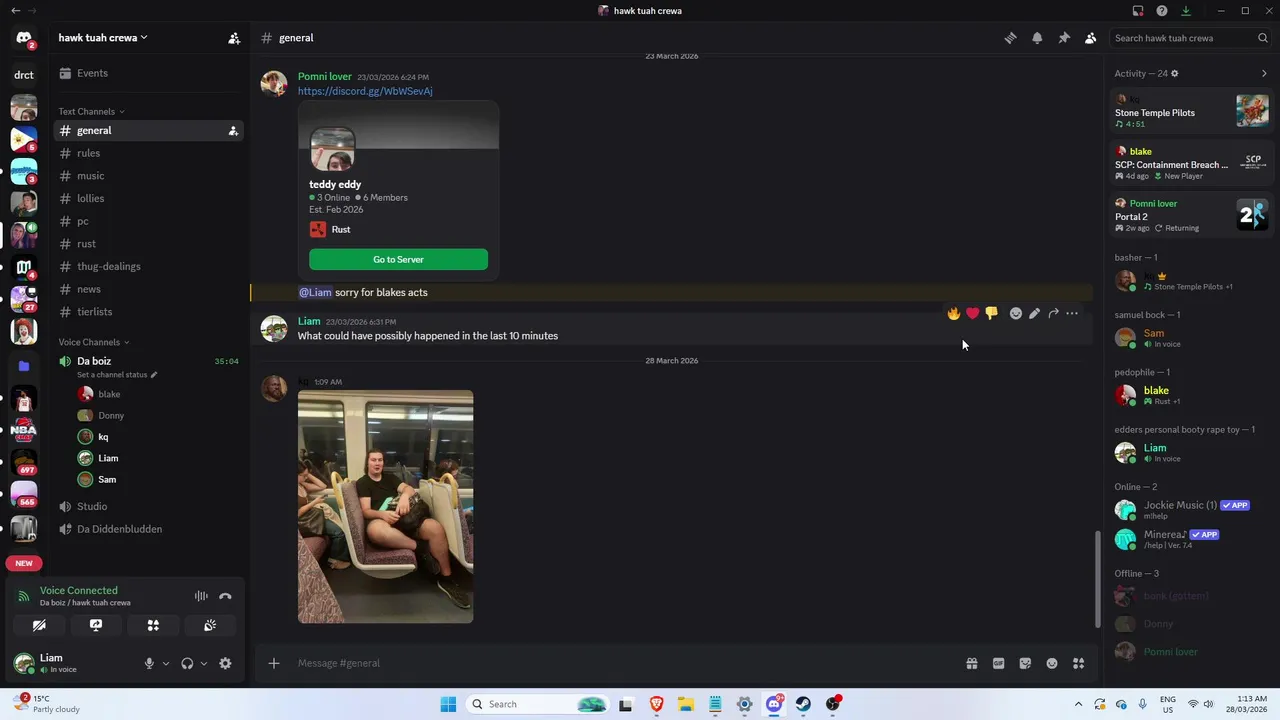This screenshot has width=1280, height=720.
Task: Forward Liam's message
Action: click(x=1053, y=313)
